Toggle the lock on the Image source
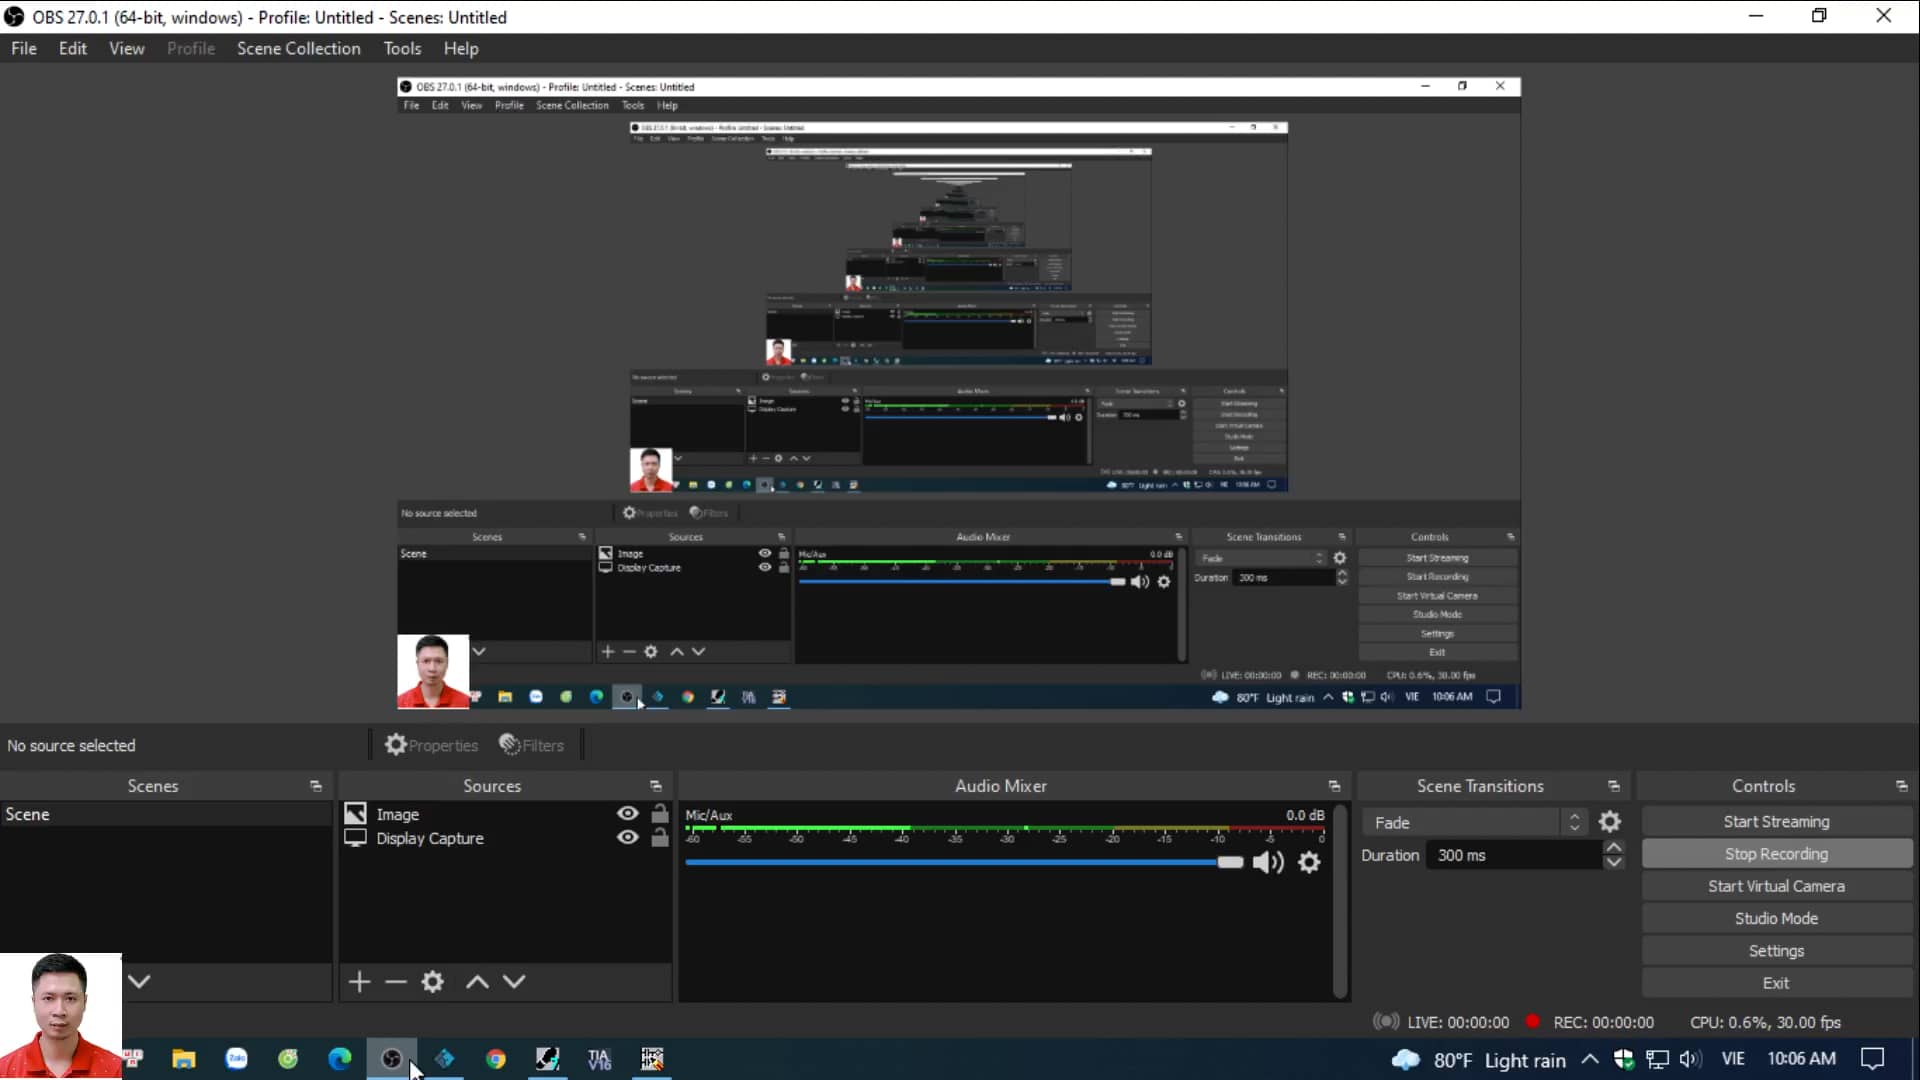The image size is (1920, 1080). (x=660, y=814)
